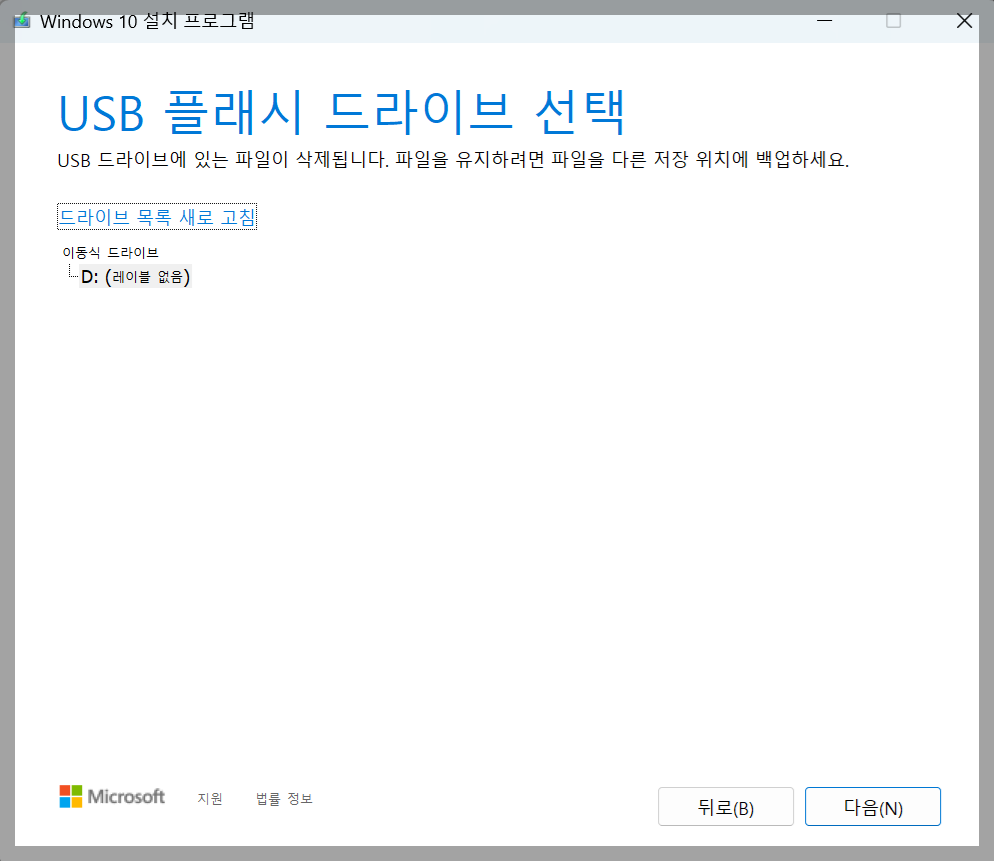Click the Microsoft logo
994x861 pixels.
(x=112, y=796)
